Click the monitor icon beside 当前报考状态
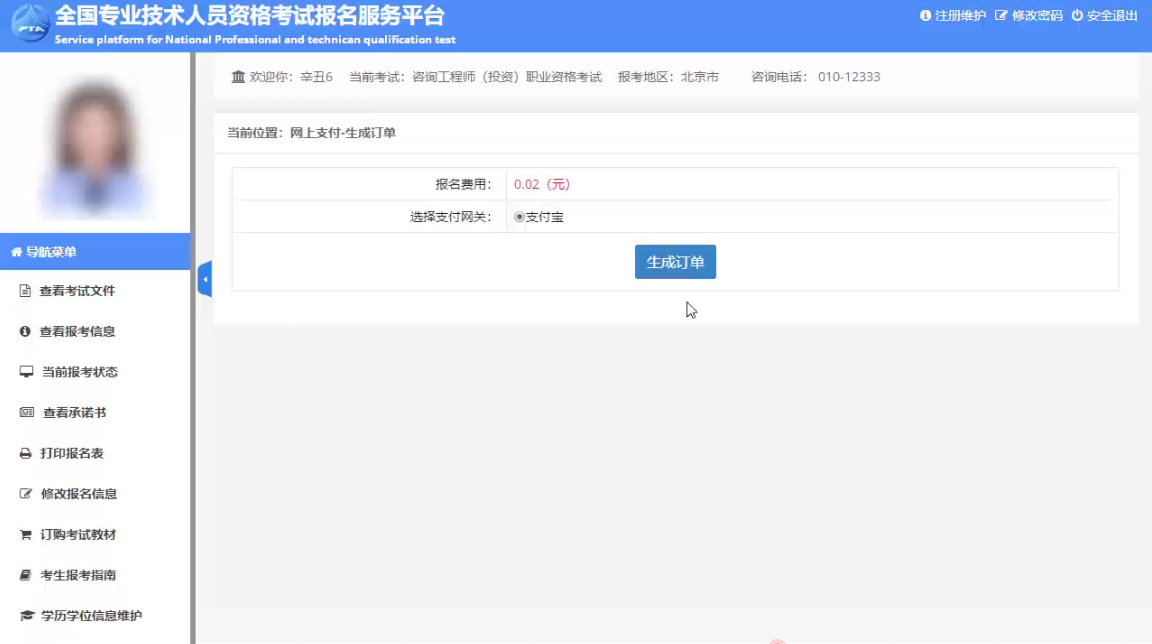The image size is (1152, 644). (x=27, y=372)
